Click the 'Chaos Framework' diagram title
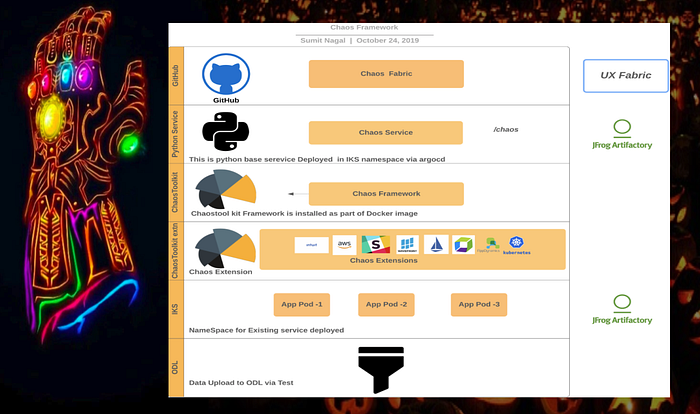The height and width of the screenshot is (414, 700). click(x=364, y=27)
